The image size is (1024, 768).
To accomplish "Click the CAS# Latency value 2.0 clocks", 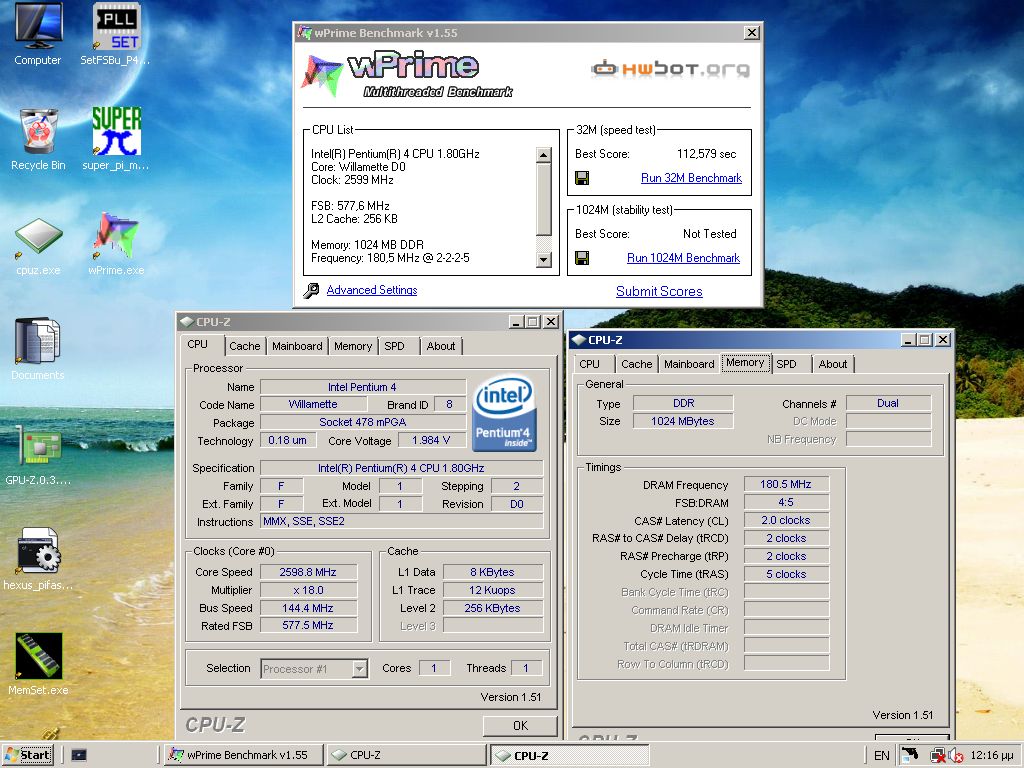I will coord(786,520).
